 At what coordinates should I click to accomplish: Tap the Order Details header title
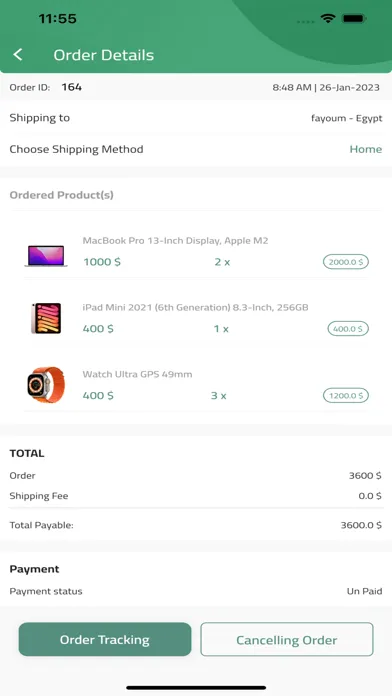(103, 55)
